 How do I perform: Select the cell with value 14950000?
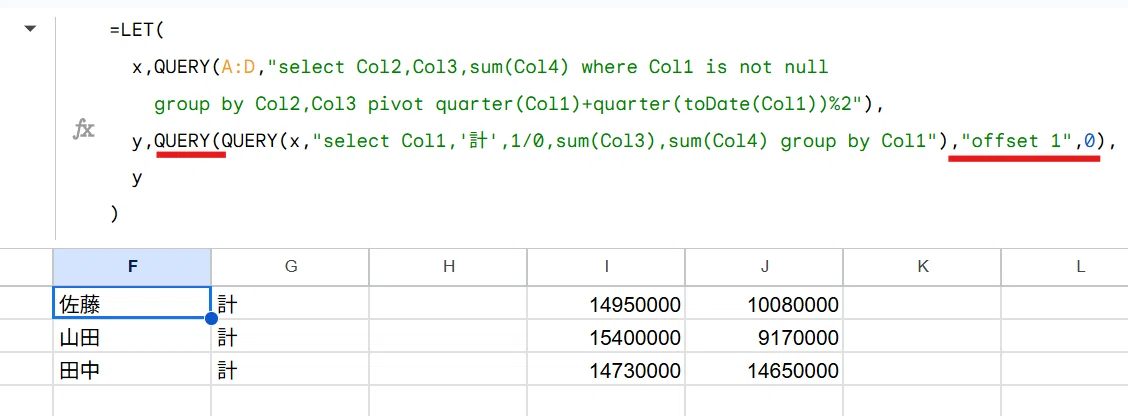coord(606,304)
